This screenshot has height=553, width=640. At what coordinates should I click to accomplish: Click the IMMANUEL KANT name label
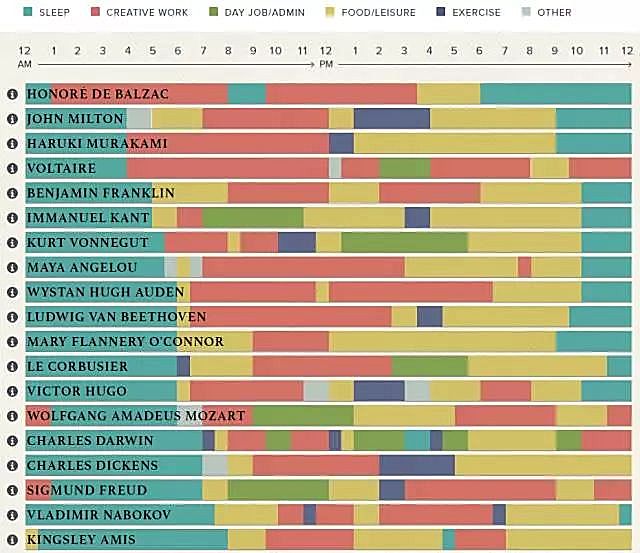88,218
